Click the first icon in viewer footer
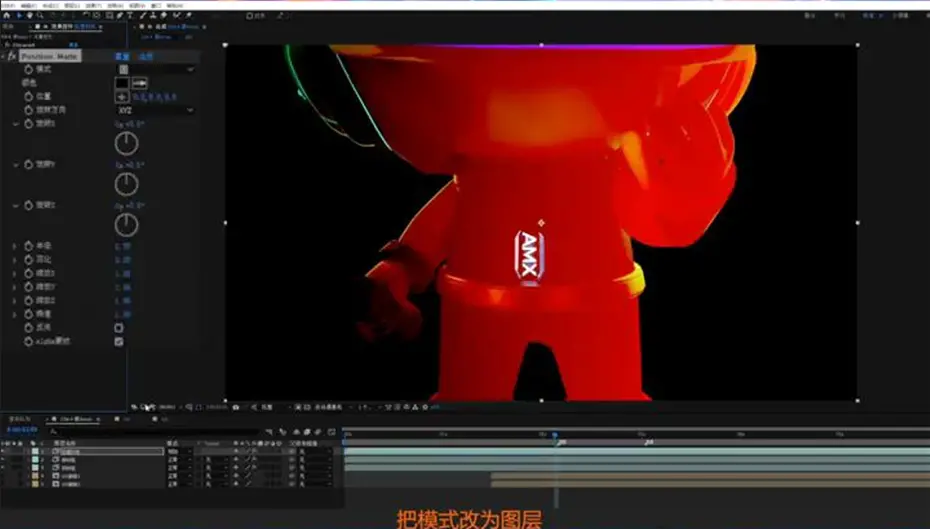The width and height of the screenshot is (930, 529). [x=135, y=407]
